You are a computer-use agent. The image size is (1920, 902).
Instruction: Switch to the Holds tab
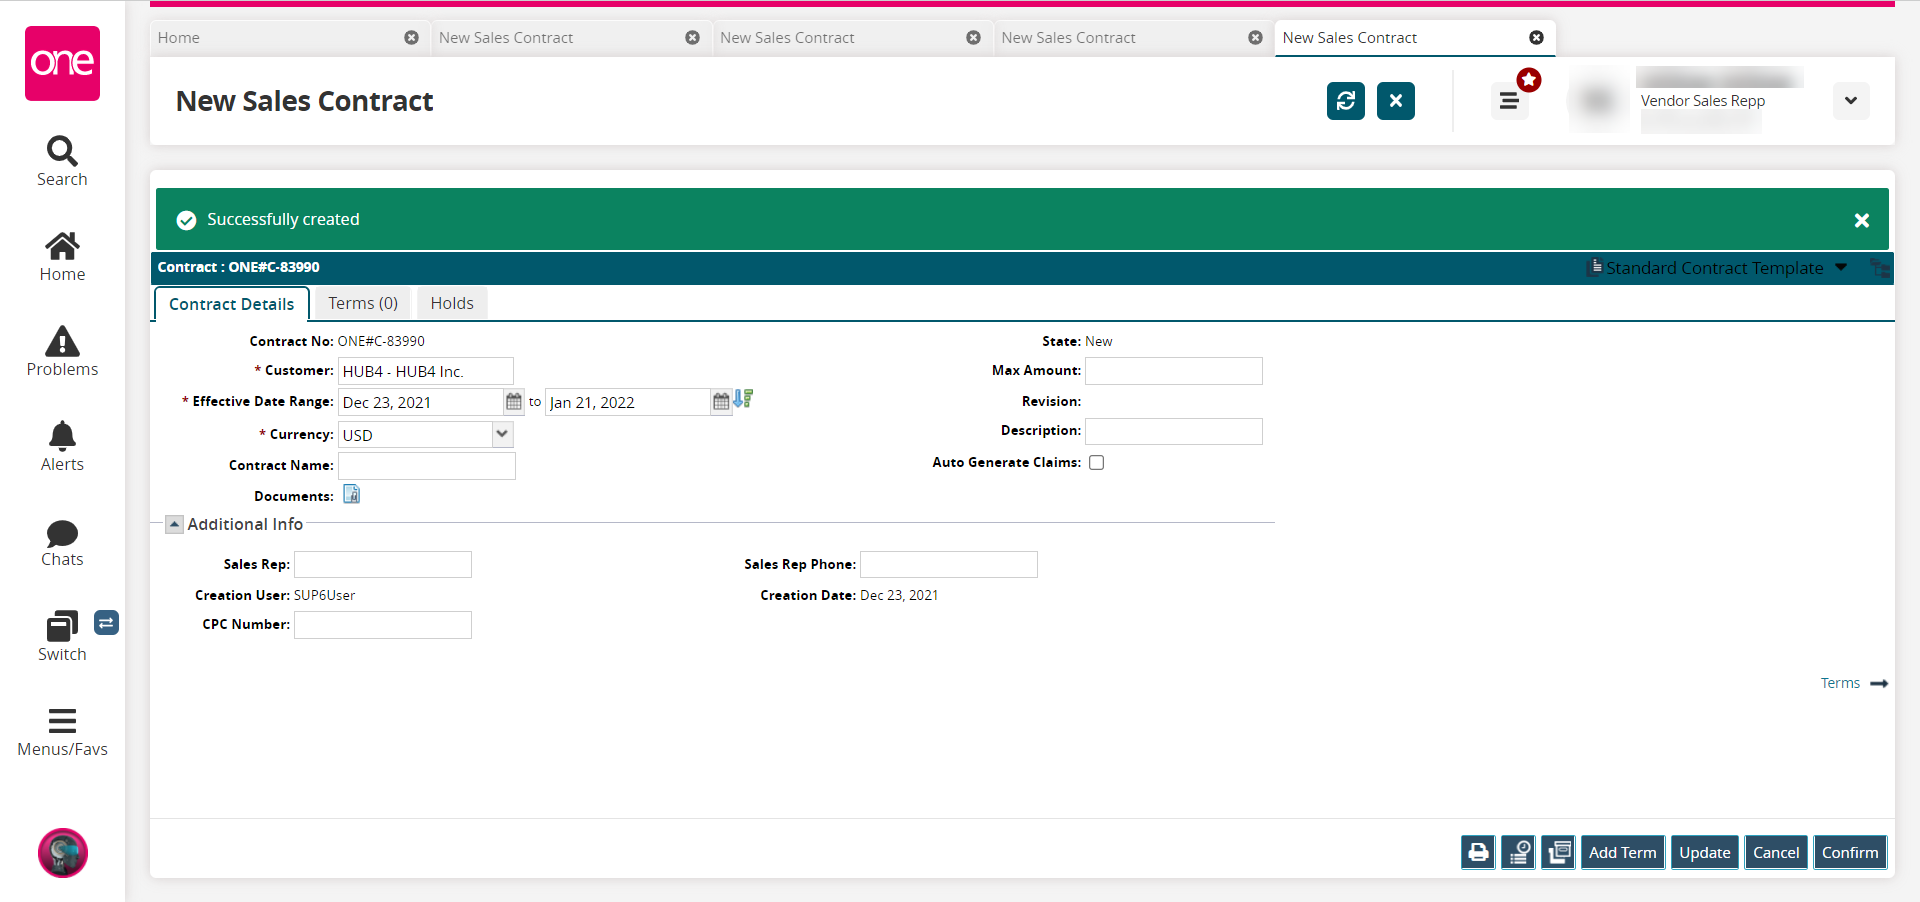tap(452, 303)
